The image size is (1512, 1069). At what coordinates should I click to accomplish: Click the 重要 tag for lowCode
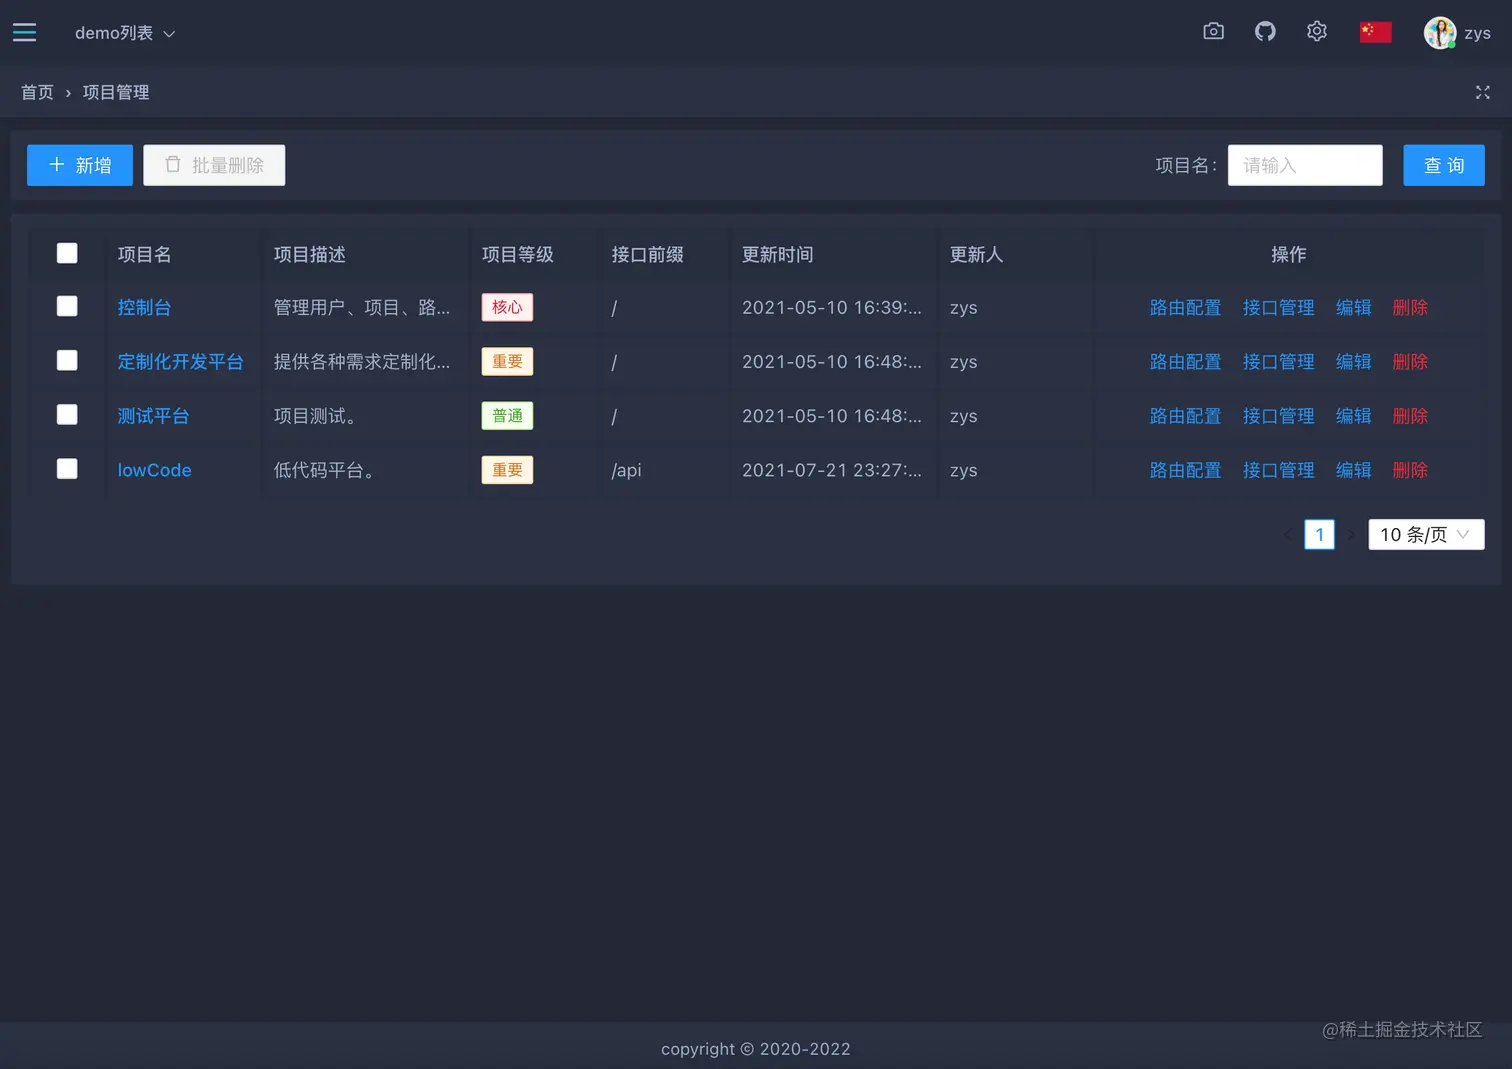(507, 469)
